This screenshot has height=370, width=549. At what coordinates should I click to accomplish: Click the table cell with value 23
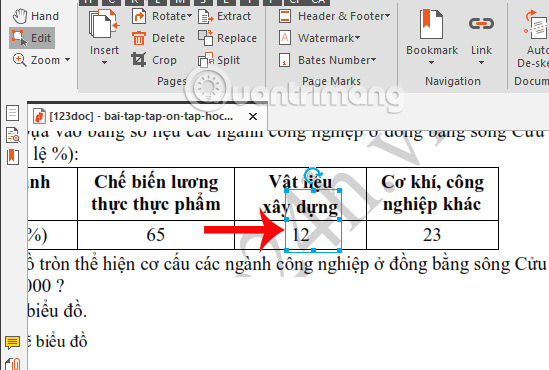click(432, 235)
